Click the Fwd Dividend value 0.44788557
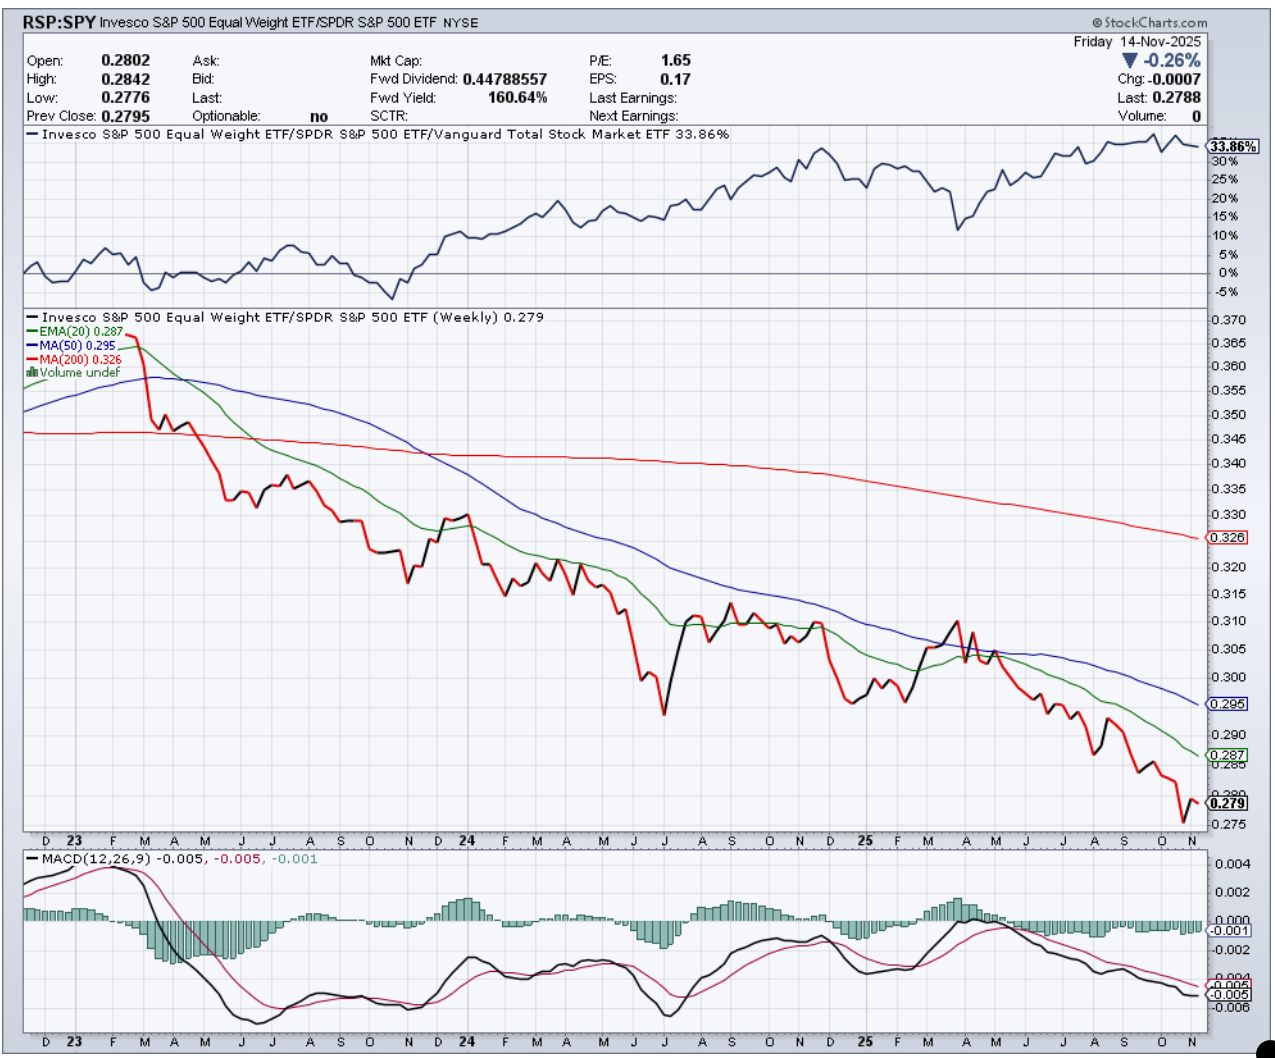The height and width of the screenshot is (1058, 1275). click(x=504, y=79)
